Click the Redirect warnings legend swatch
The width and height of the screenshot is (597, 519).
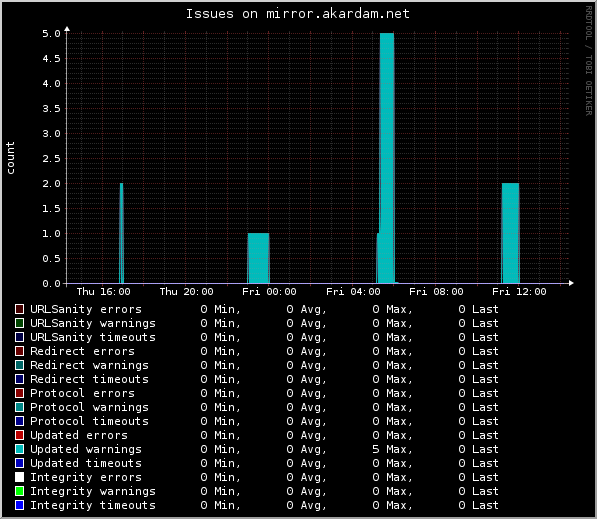[x=19, y=365]
